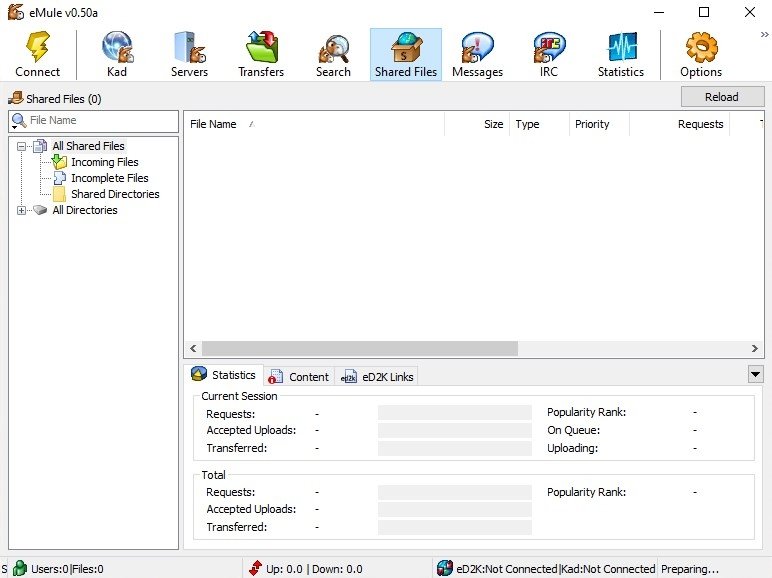Switch to the Statistics details tab
772x578 pixels.
[224, 375]
